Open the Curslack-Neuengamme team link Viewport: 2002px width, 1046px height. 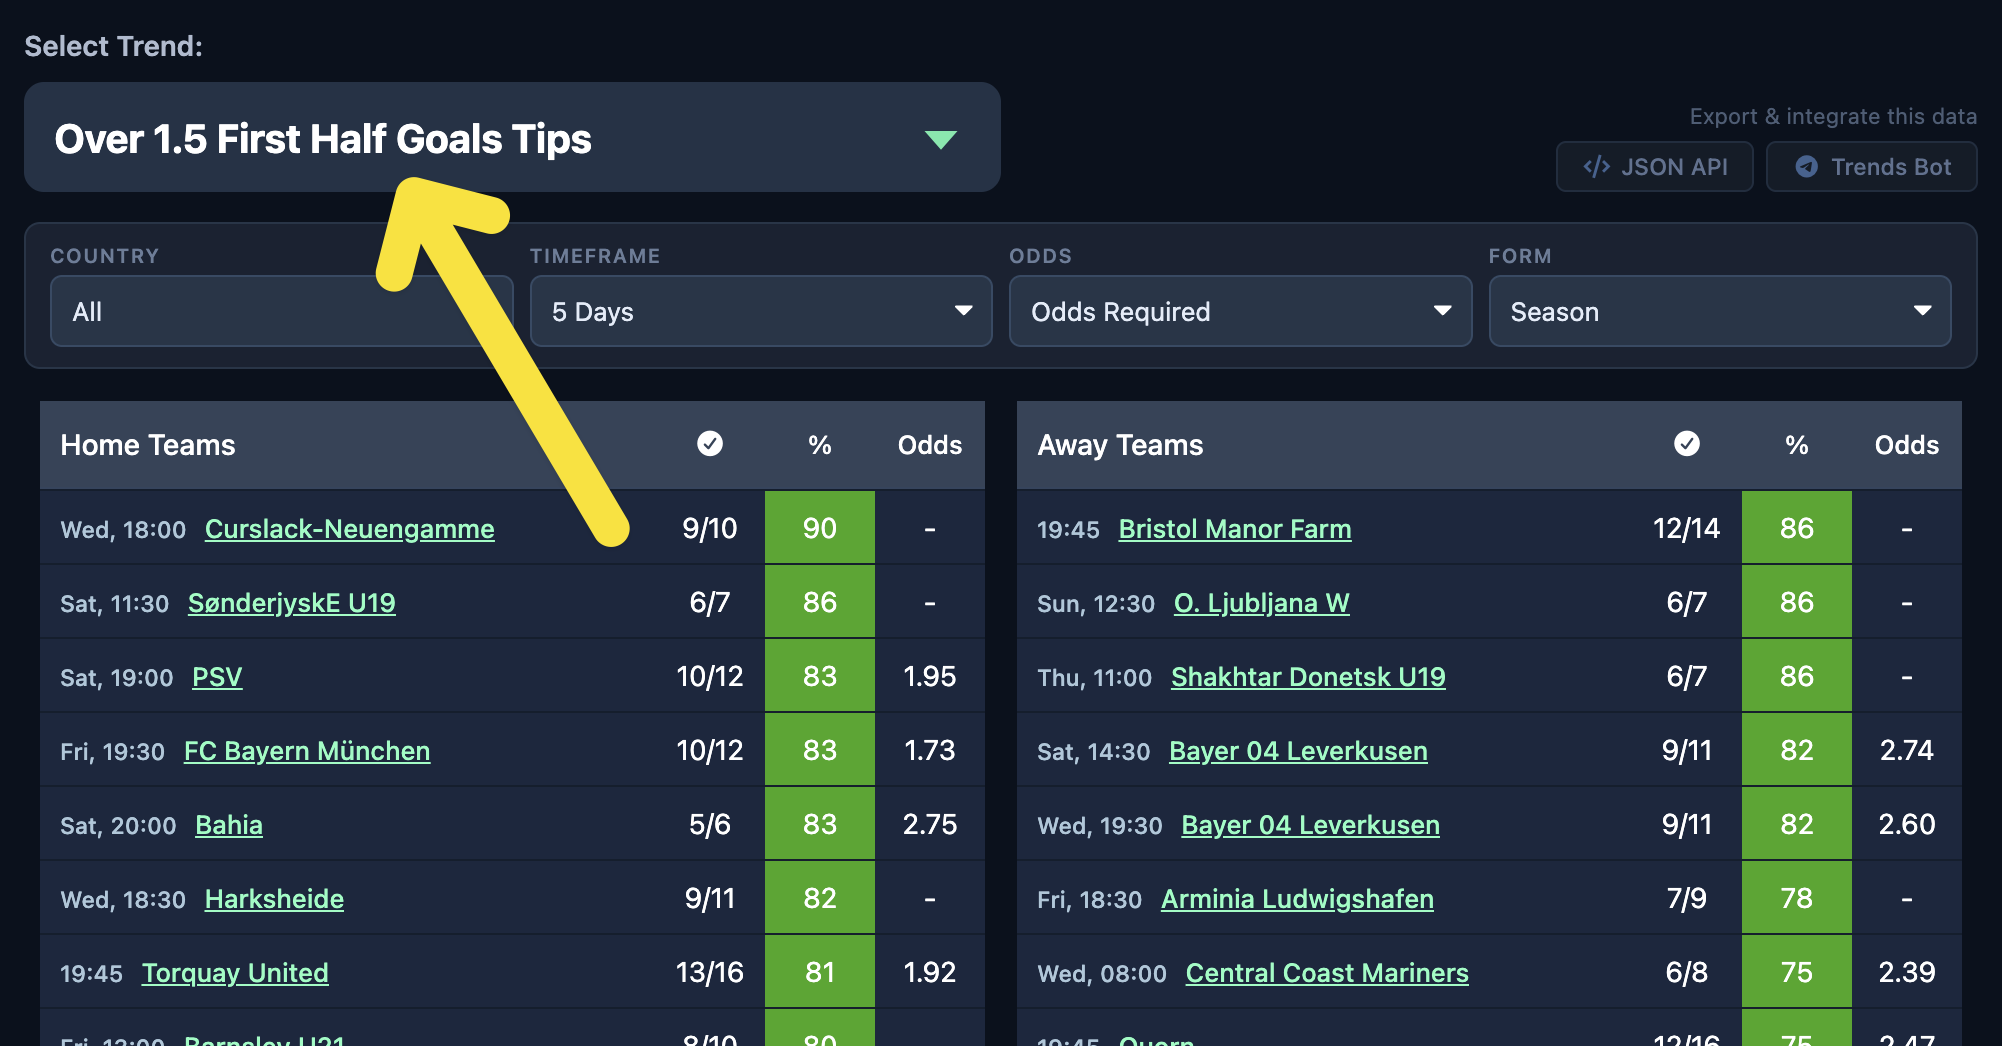[349, 529]
